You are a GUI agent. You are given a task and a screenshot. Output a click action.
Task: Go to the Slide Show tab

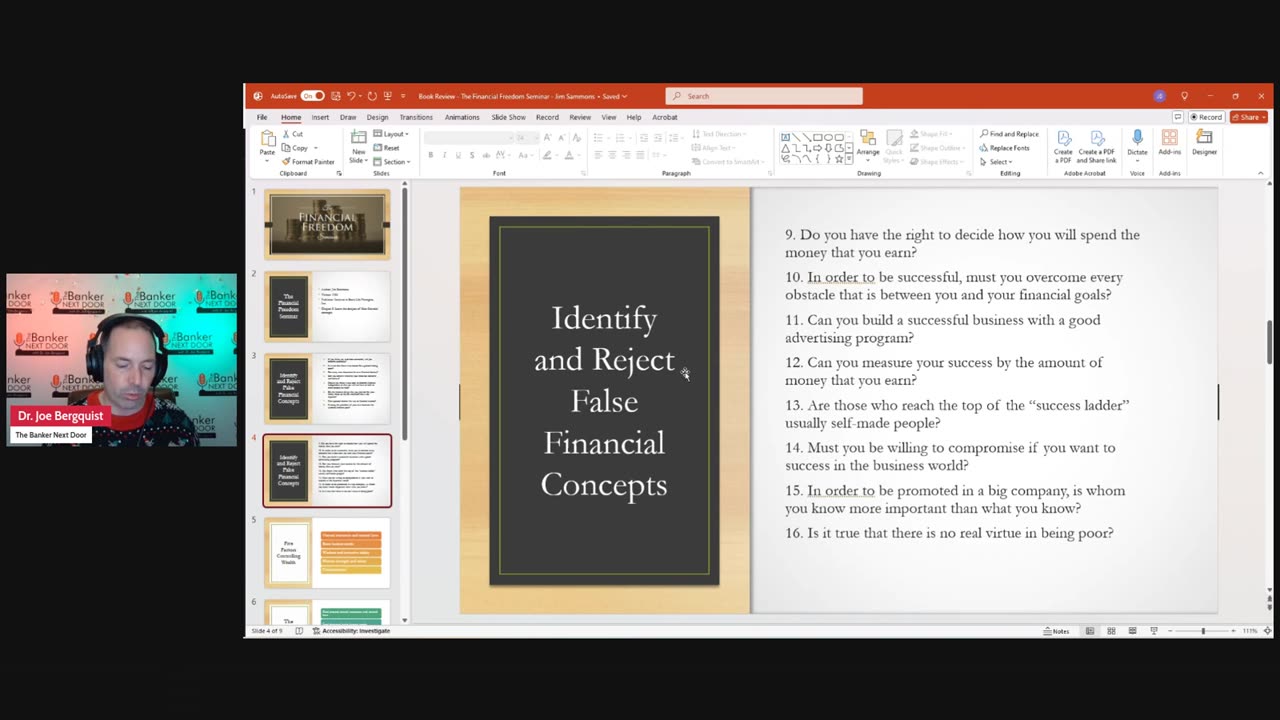(508, 117)
